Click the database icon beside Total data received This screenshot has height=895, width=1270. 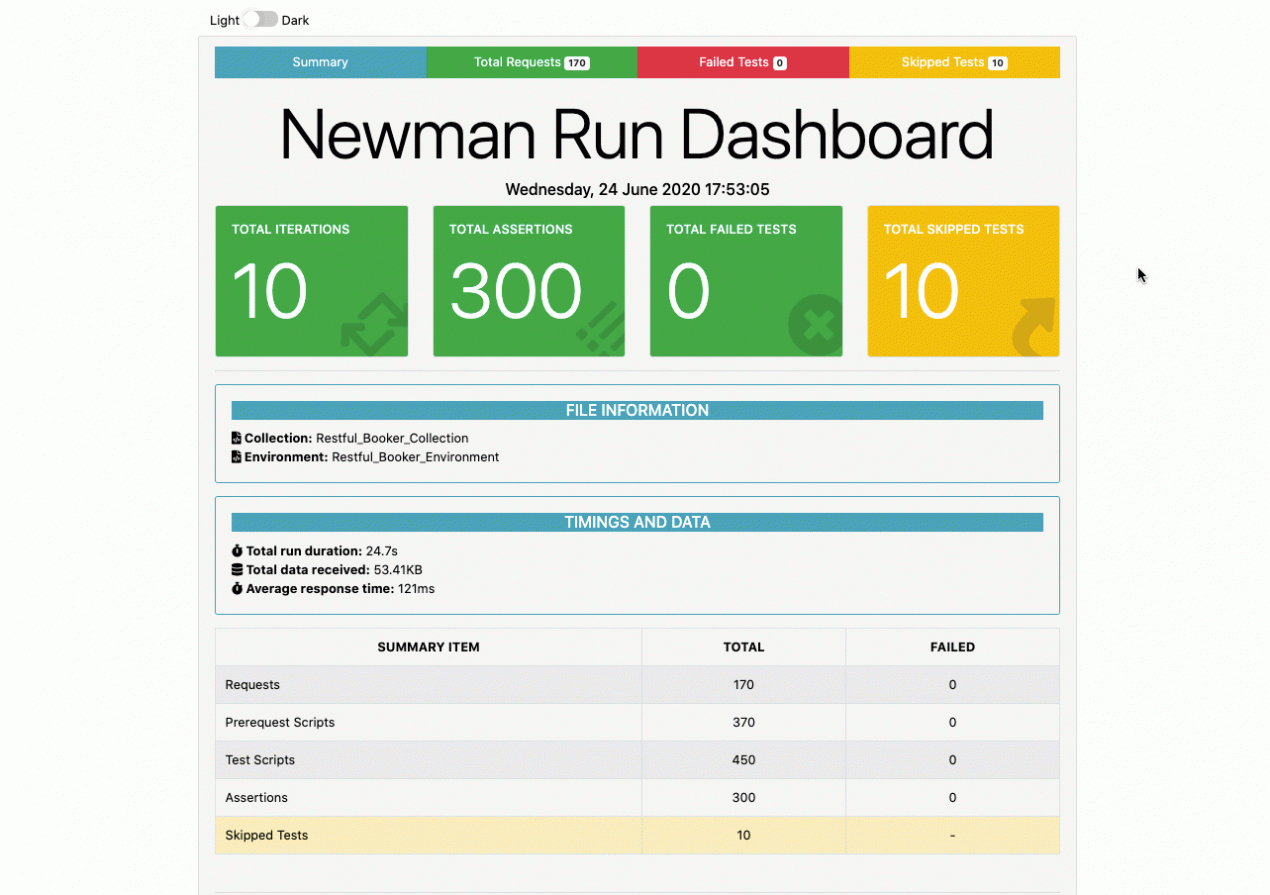(237, 570)
